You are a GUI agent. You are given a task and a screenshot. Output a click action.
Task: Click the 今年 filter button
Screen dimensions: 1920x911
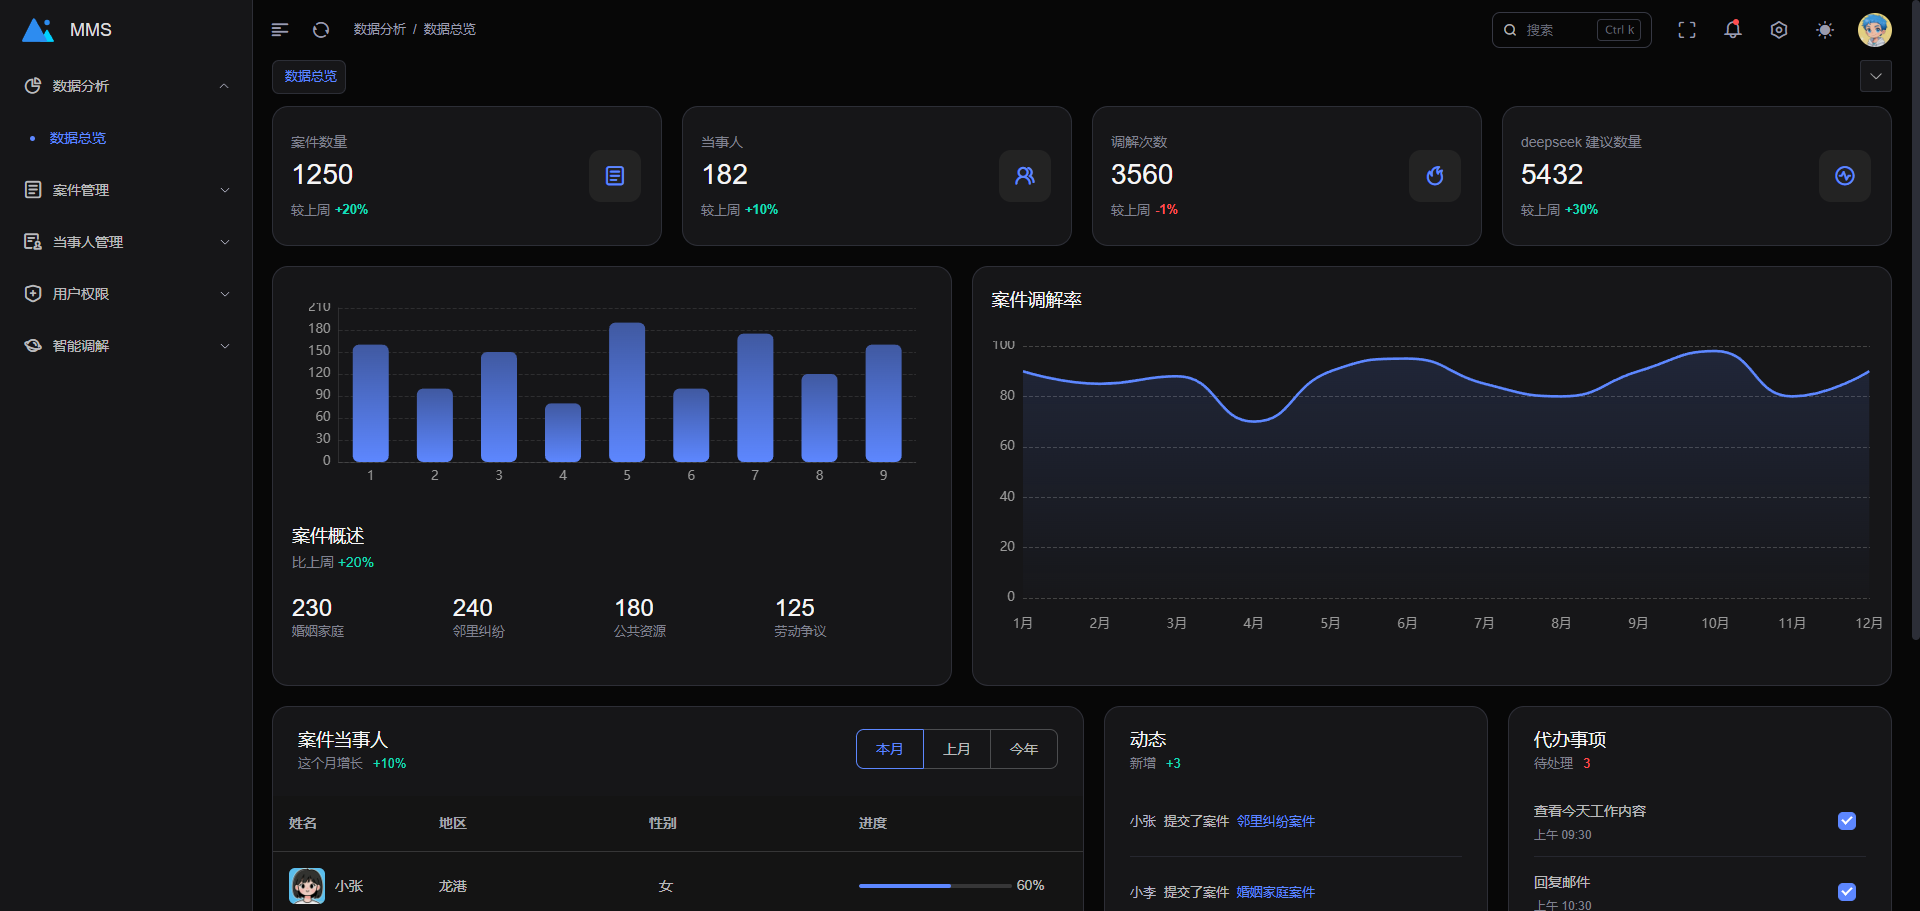(x=1024, y=749)
